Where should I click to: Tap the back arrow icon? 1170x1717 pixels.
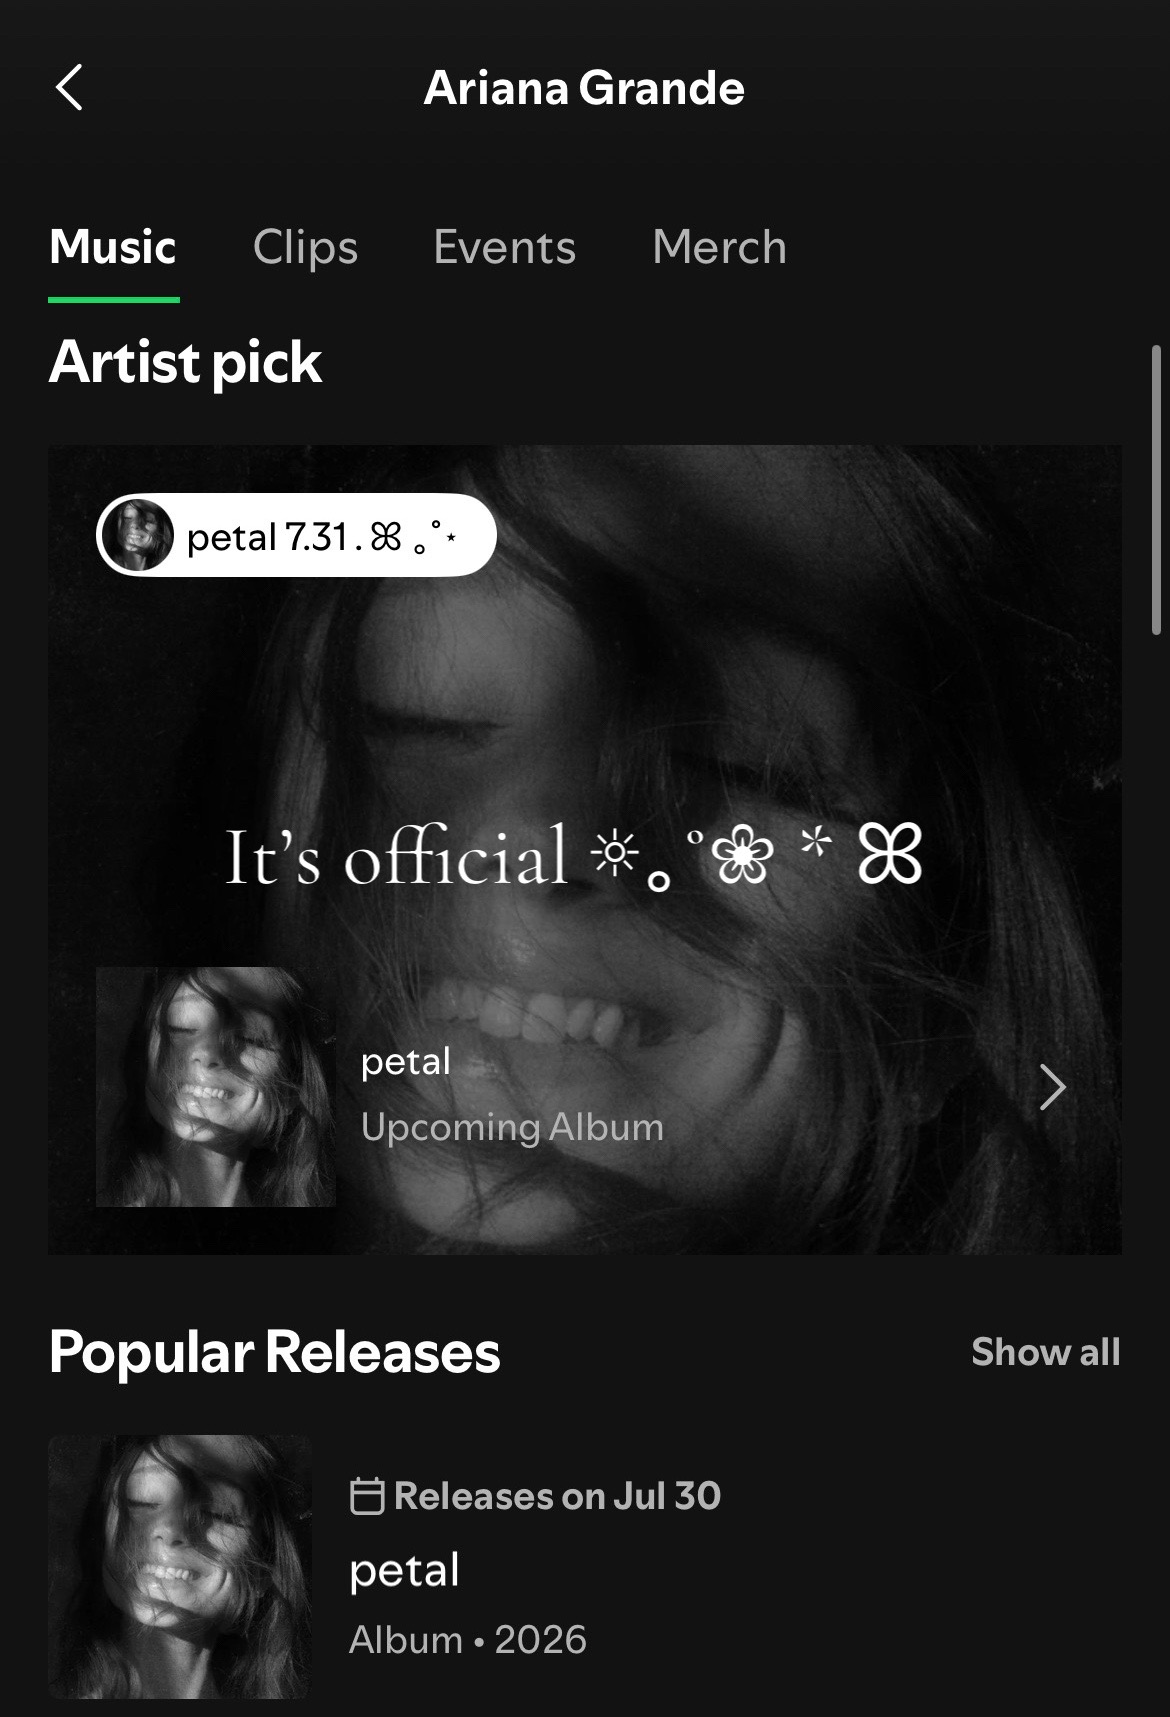click(x=68, y=87)
